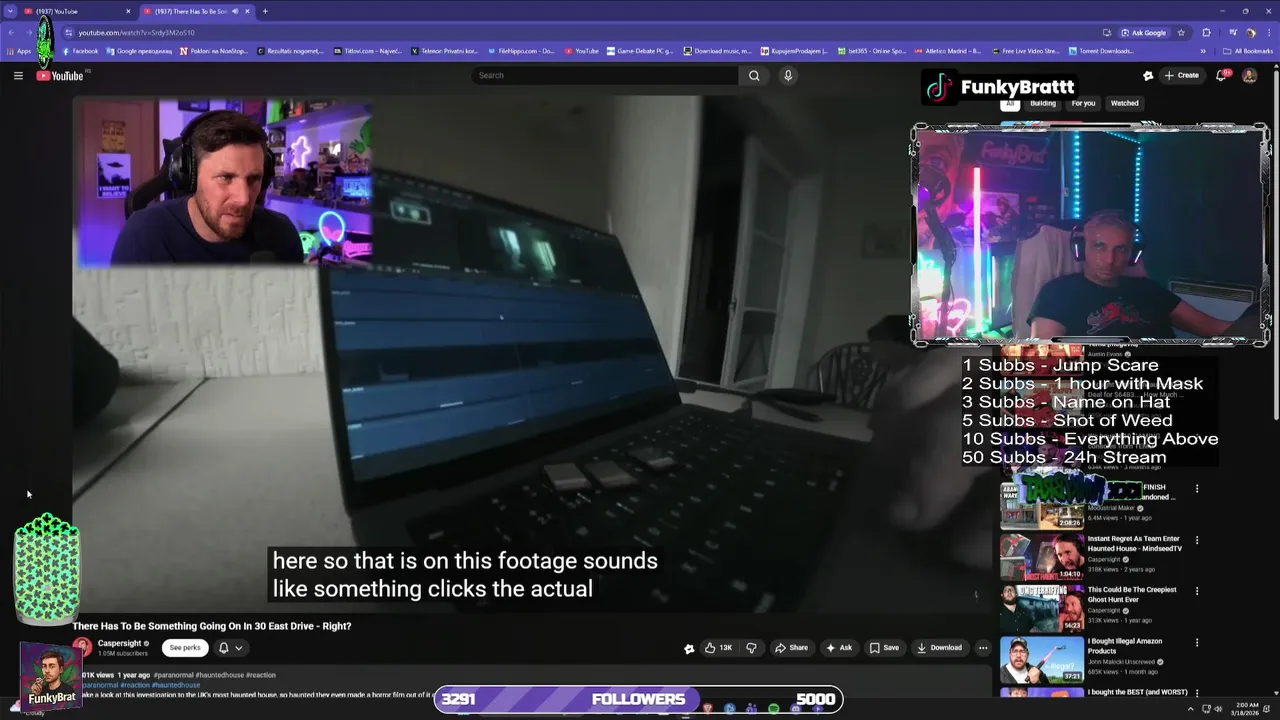Open options for Illegal Amazon Products video

click(x=1197, y=642)
